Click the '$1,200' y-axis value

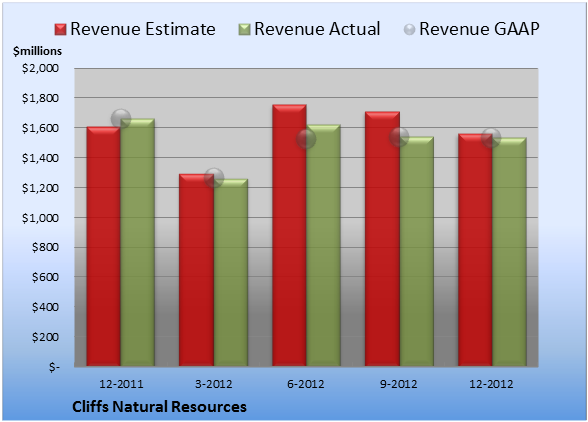pyautogui.click(x=40, y=188)
